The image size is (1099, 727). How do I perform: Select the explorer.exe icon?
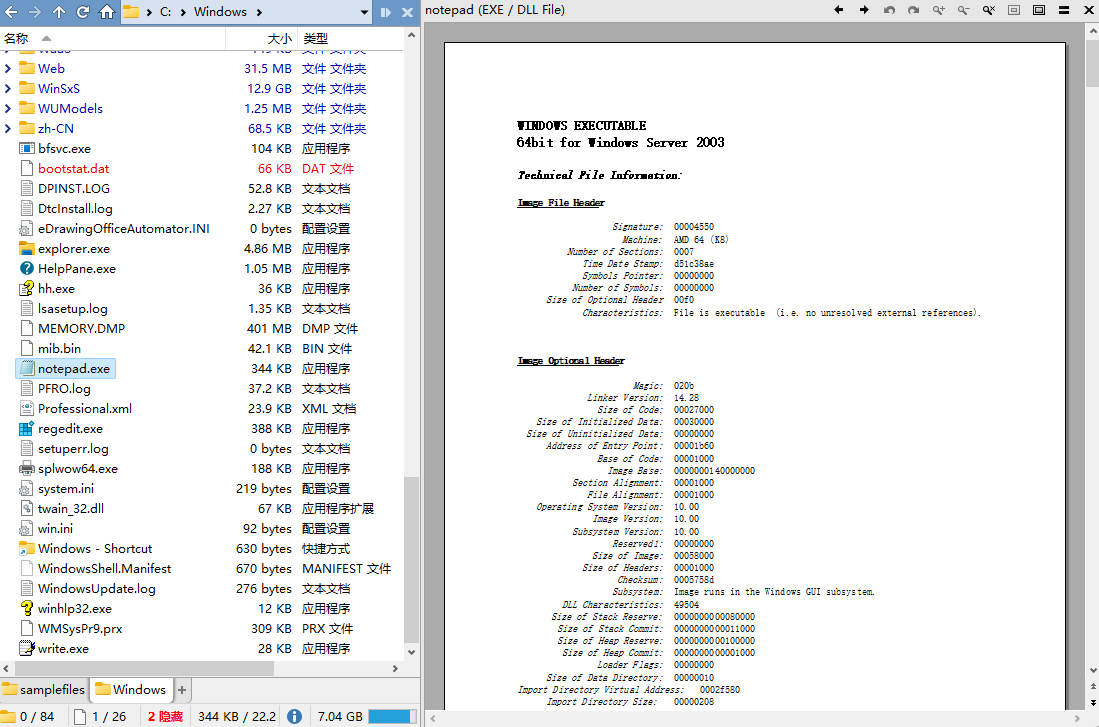pyautogui.click(x=27, y=249)
